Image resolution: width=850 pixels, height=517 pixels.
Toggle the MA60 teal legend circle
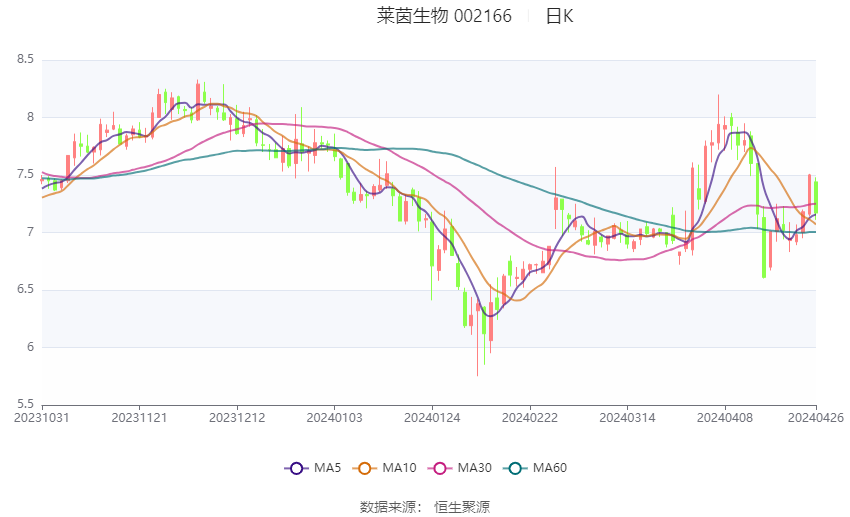point(515,468)
